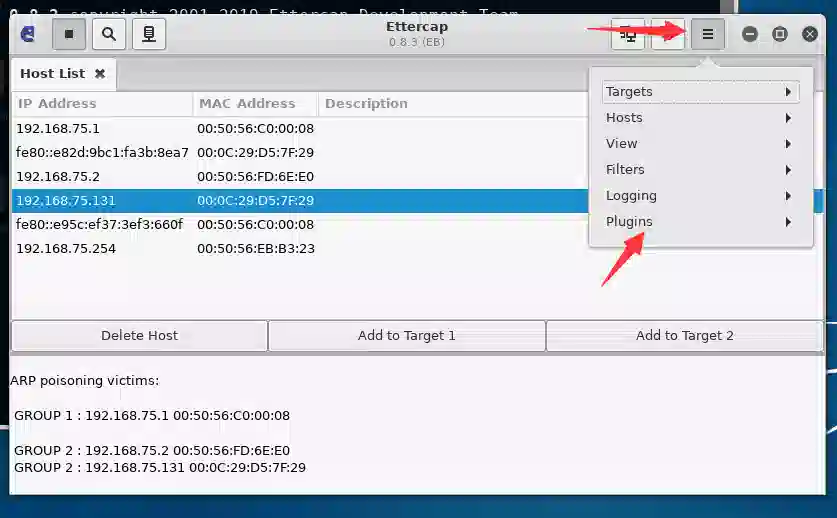This screenshot has width=837, height=518.
Task: Select host fe80::e95c:ef37:3ef3:660f
Action: [99, 225]
